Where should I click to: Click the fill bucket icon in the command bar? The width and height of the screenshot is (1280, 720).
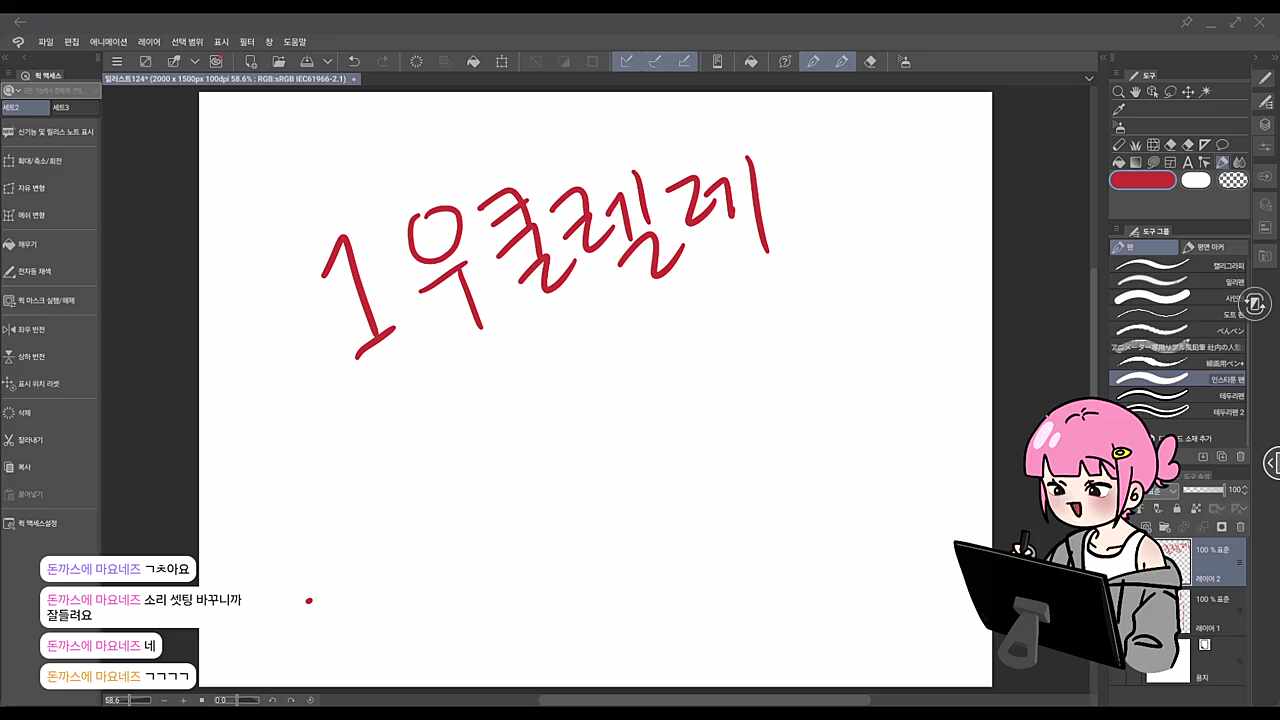[474, 62]
